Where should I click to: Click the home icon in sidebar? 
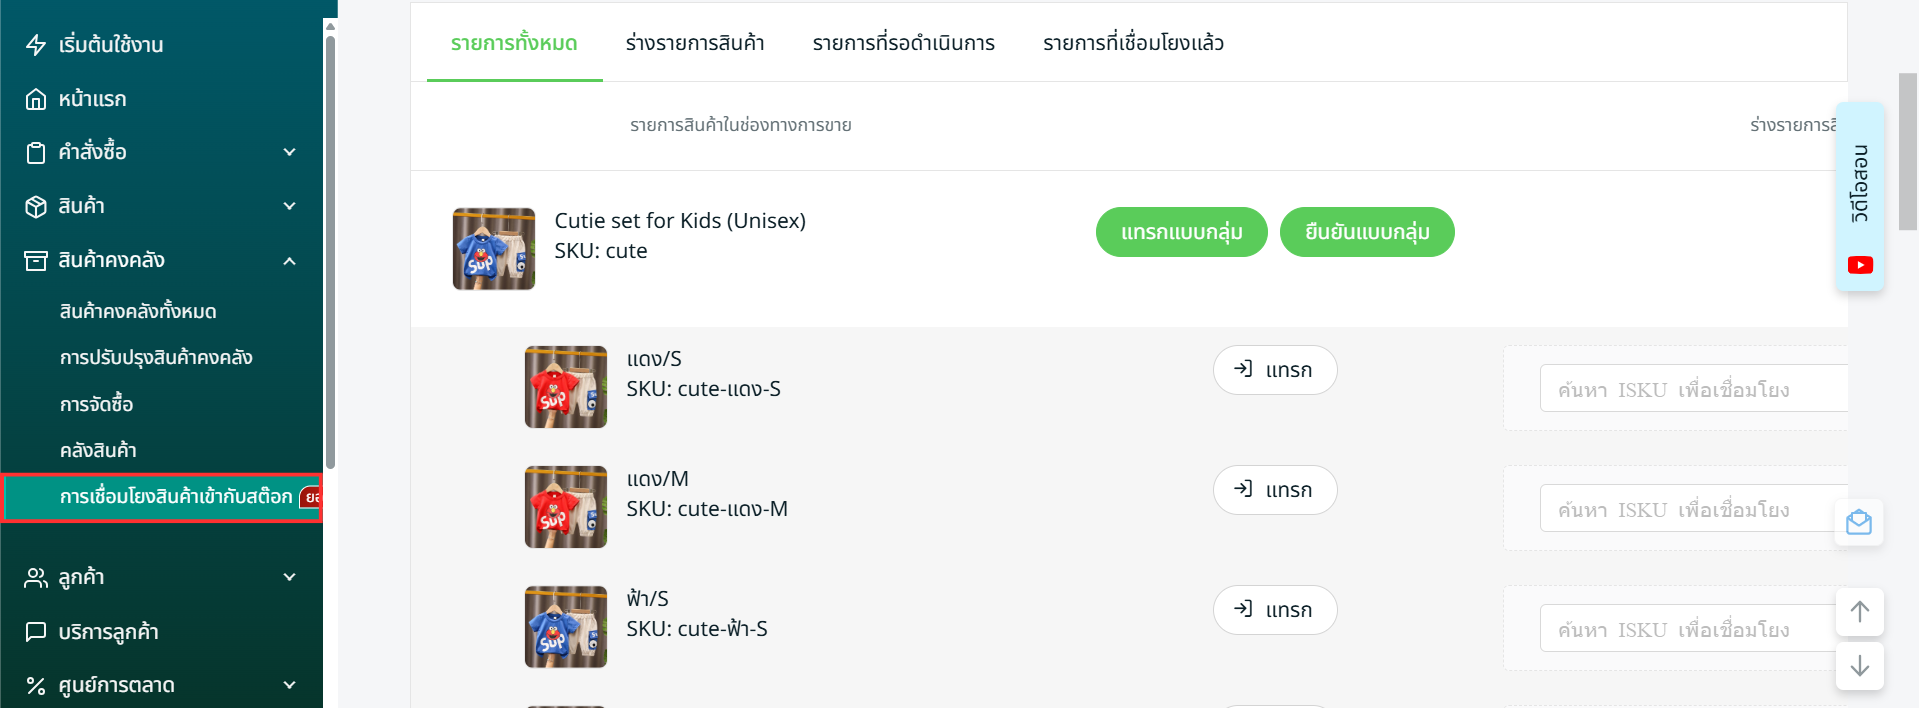click(36, 99)
